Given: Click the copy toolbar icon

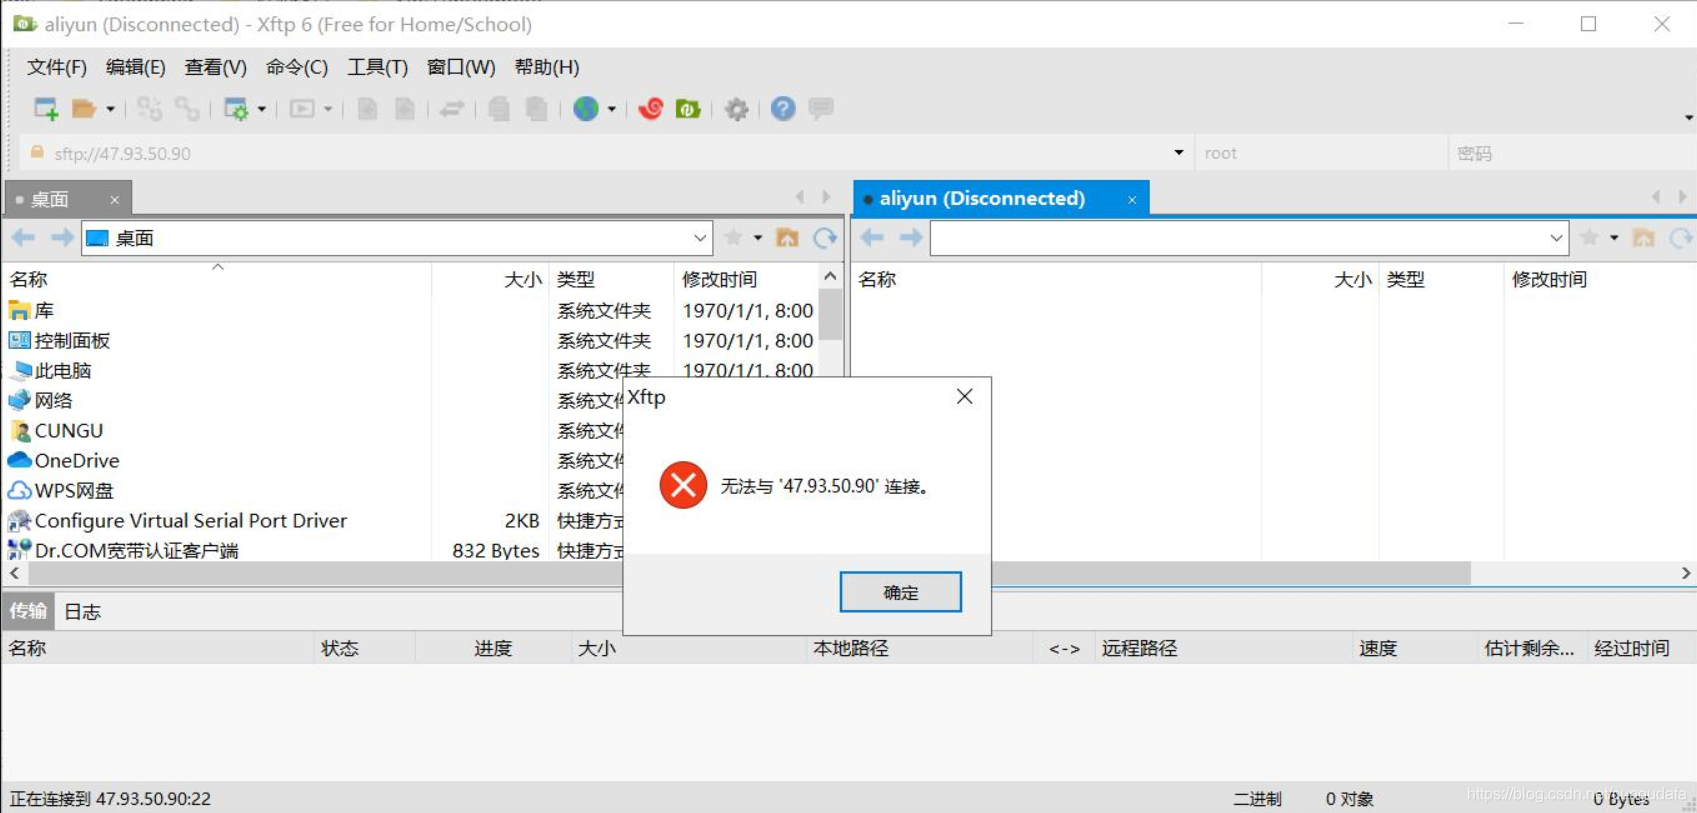Looking at the screenshot, I should (499, 109).
